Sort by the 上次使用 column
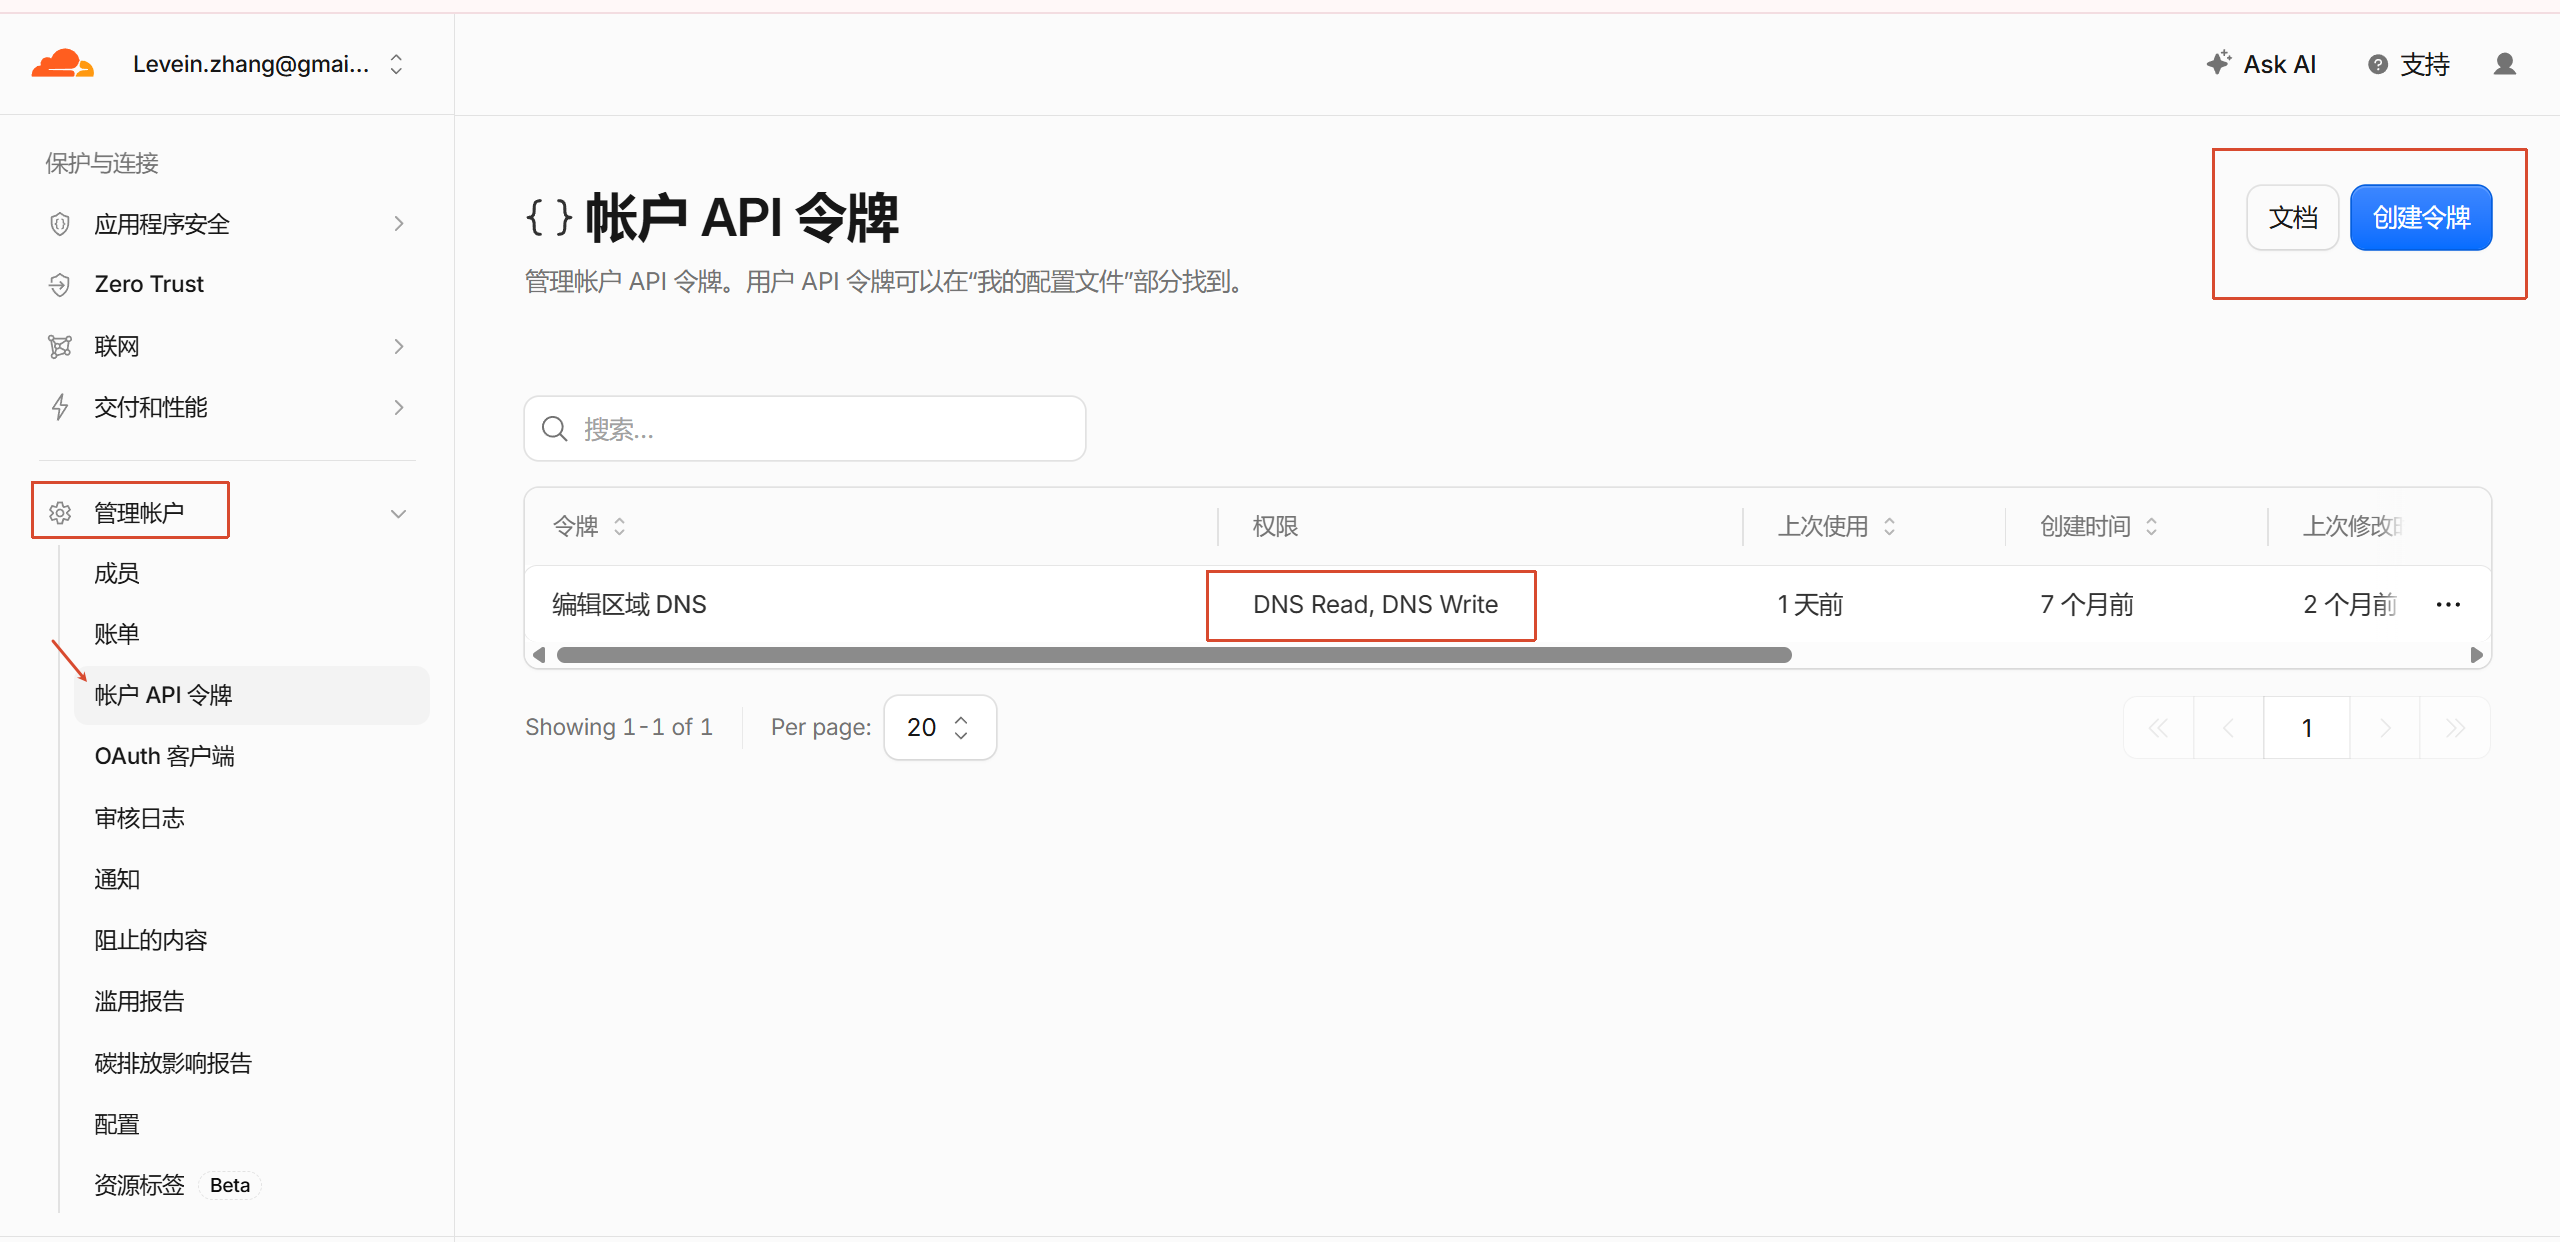The width and height of the screenshot is (2560, 1242). point(1837,526)
